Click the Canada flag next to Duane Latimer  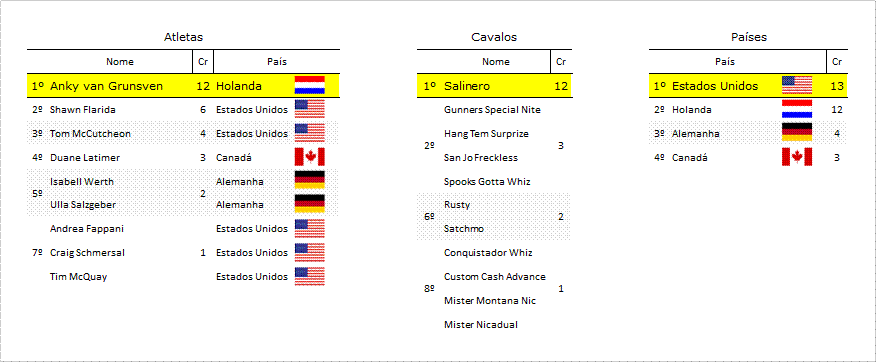click(x=310, y=157)
